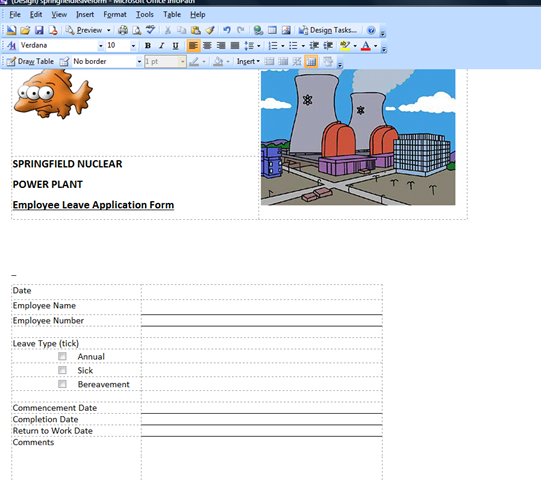Screen dimensions: 541x480
Task: Apply Underline formatting
Action: (x=175, y=46)
